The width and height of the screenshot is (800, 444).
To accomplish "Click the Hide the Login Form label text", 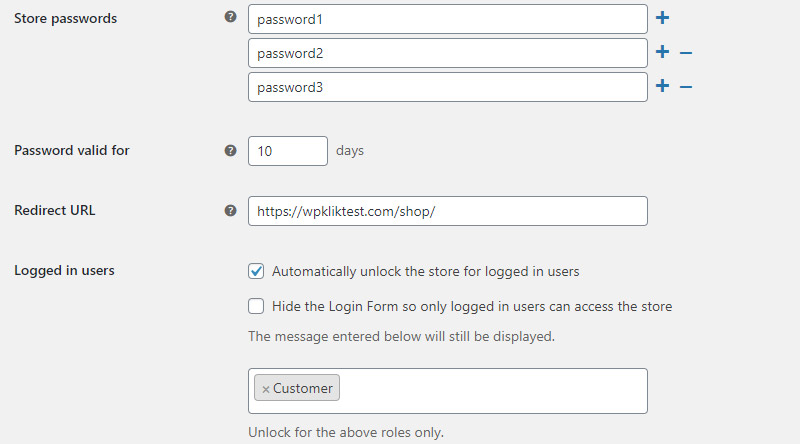I will pos(472,306).
